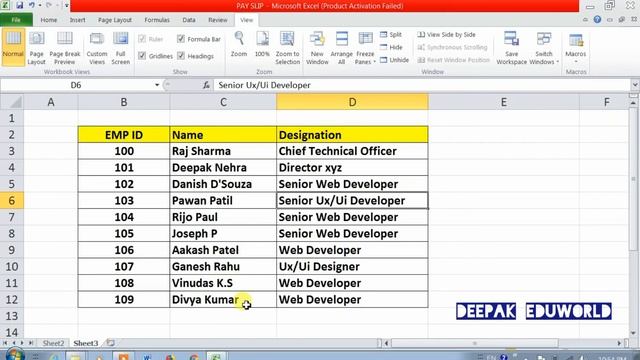Toggle the Formula Bar checkbox
The height and width of the screenshot is (360, 640).
(181, 39)
